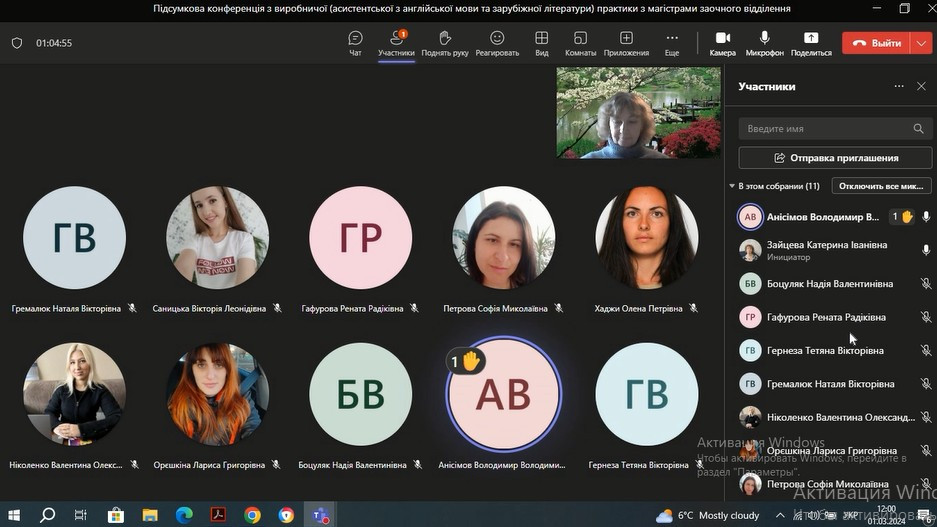937x527 pixels.
Task: Click the 'Отправка приглашения' button
Action: pyautogui.click(x=835, y=158)
